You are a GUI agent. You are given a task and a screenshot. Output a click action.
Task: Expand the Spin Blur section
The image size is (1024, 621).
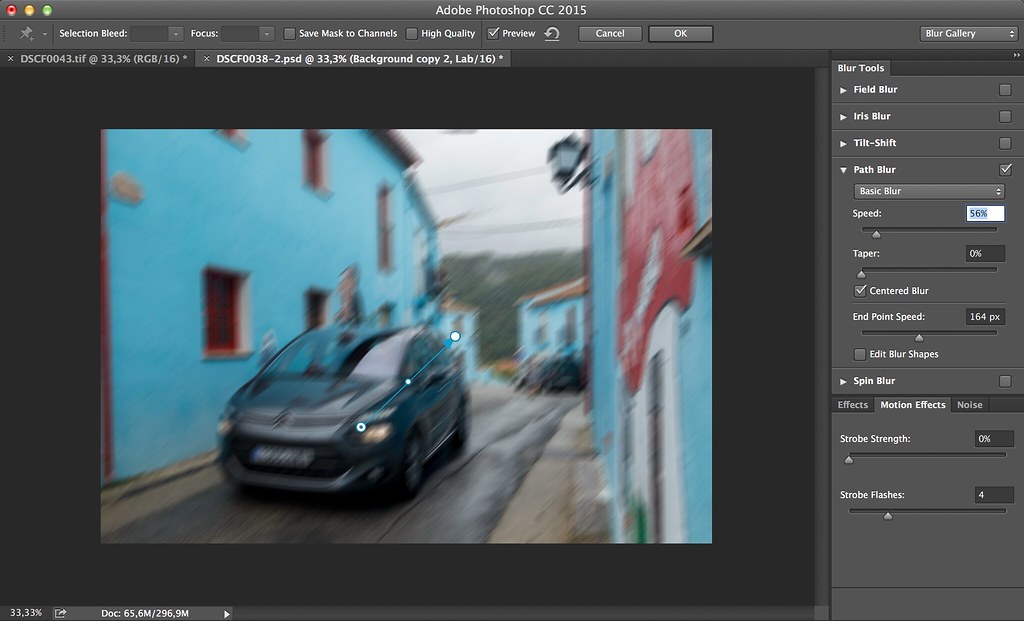pos(843,381)
